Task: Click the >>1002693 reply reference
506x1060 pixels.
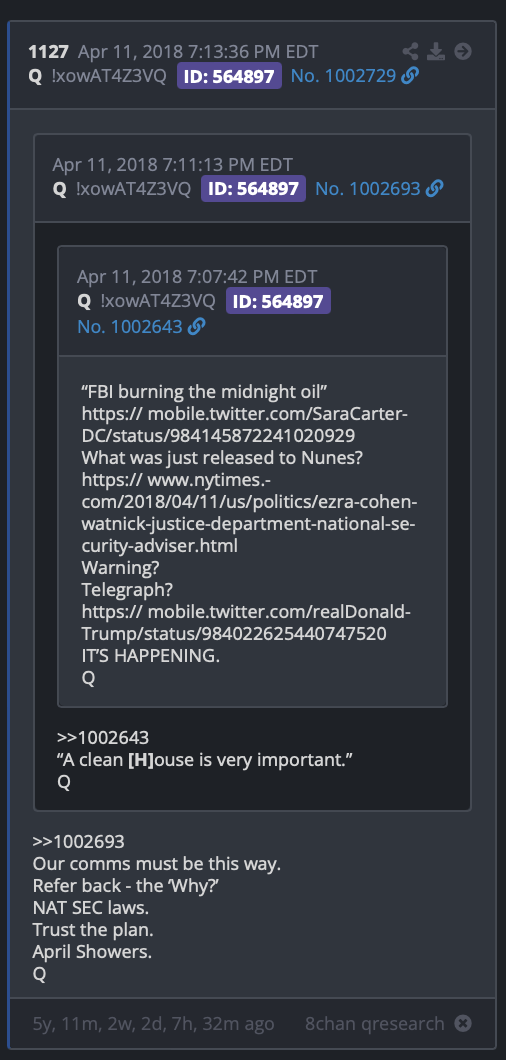Action: (x=78, y=842)
